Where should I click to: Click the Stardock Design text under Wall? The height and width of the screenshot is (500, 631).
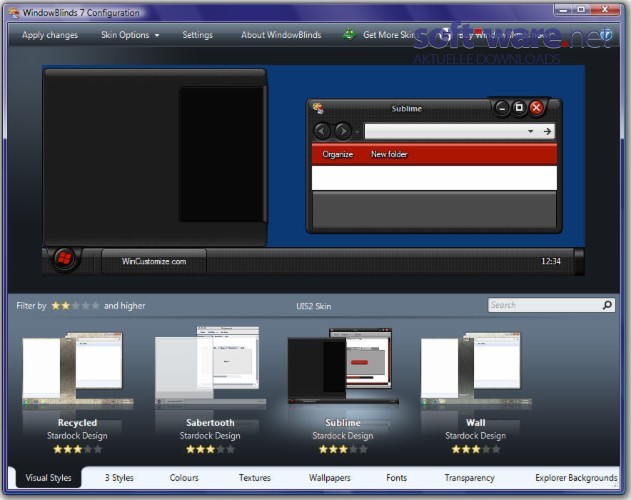(x=476, y=436)
